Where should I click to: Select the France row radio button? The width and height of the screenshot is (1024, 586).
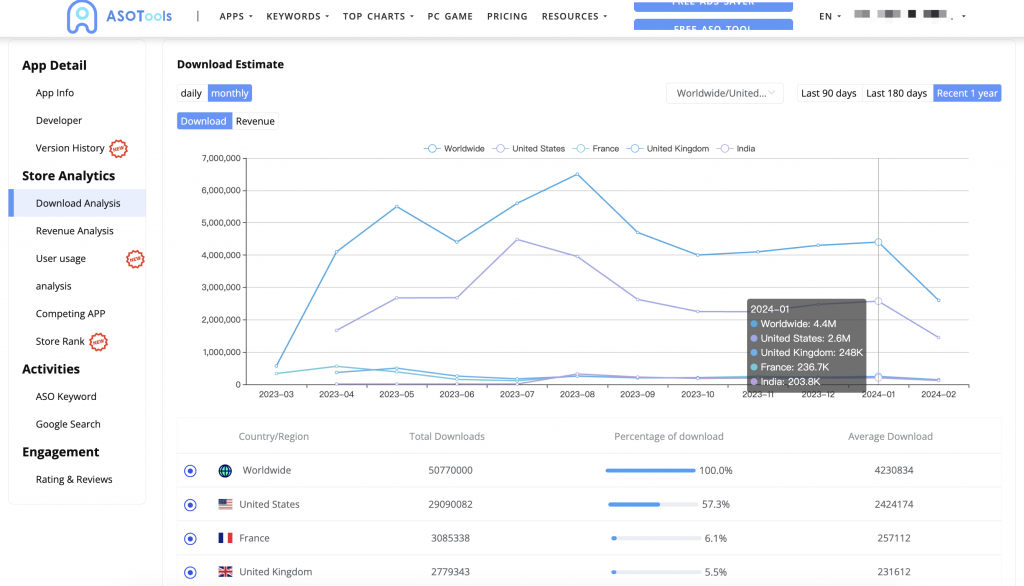coord(190,538)
